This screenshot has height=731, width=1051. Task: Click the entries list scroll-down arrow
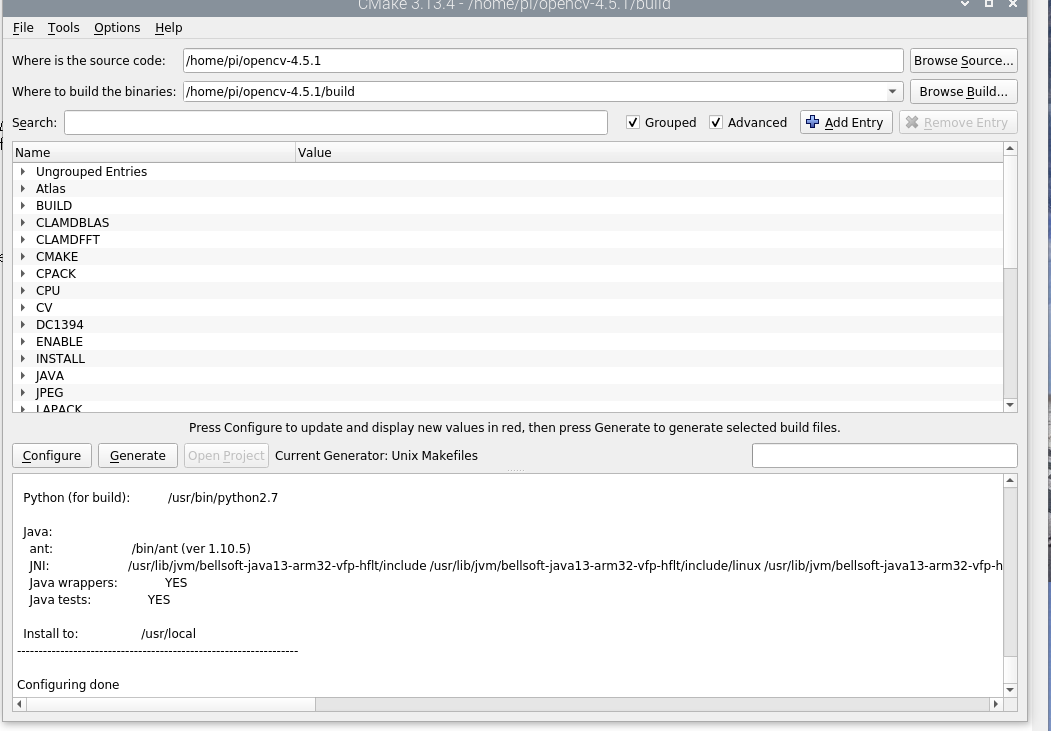coord(1010,405)
